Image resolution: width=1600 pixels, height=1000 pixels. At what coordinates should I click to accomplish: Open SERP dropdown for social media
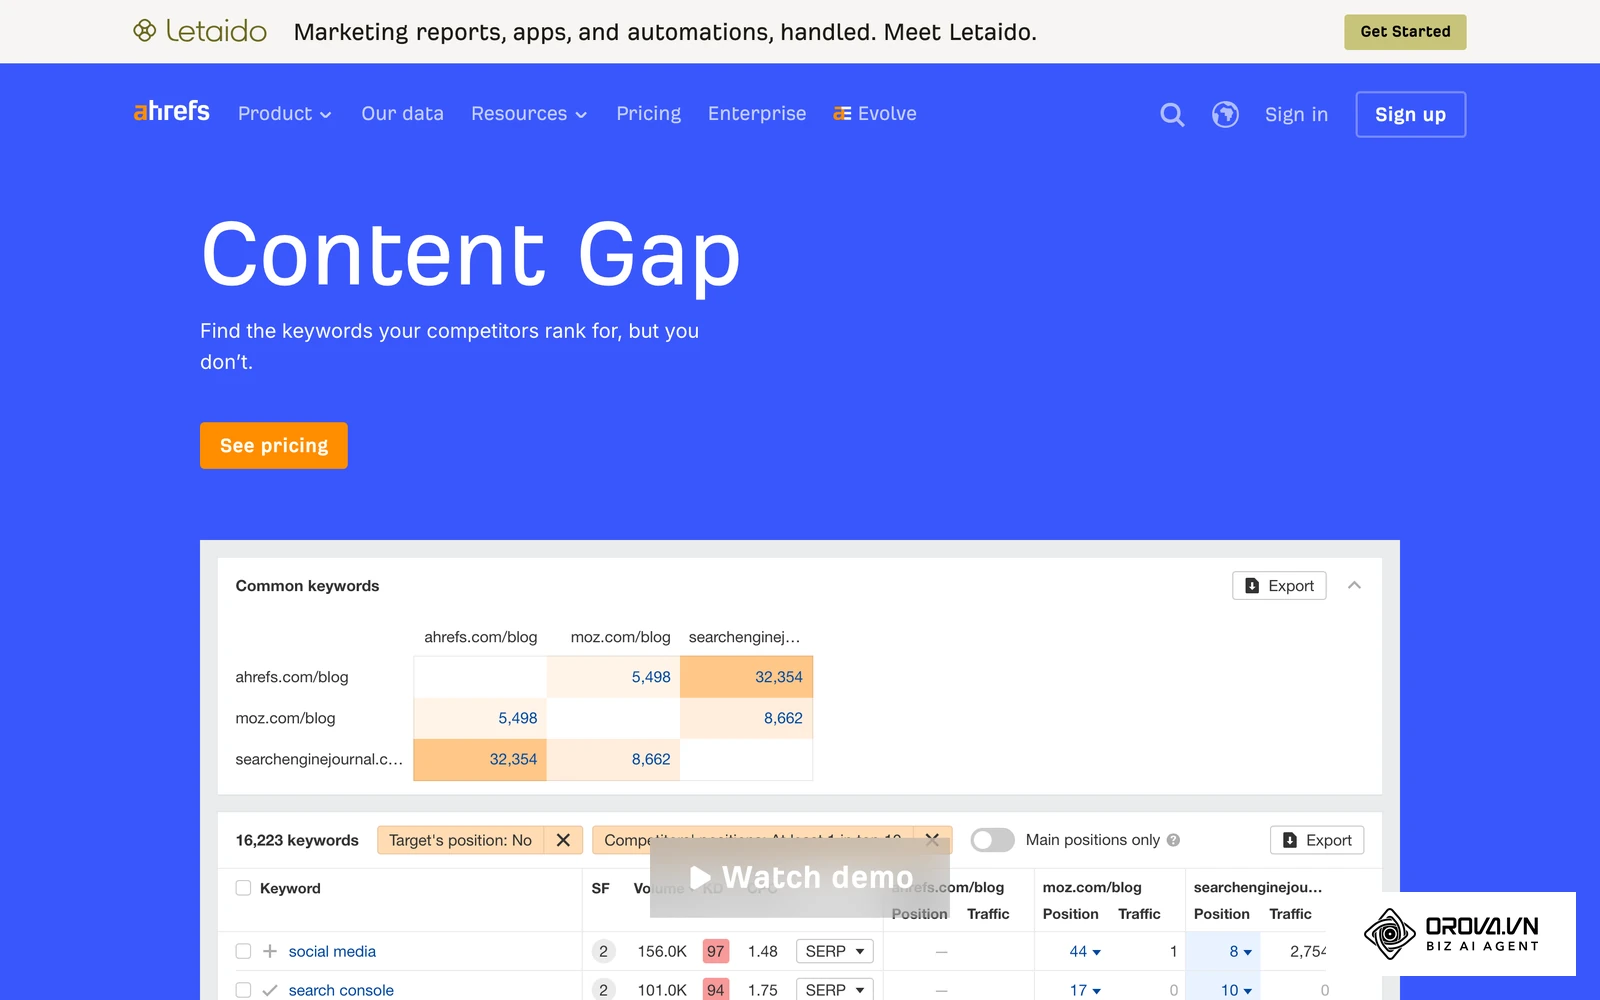(835, 951)
